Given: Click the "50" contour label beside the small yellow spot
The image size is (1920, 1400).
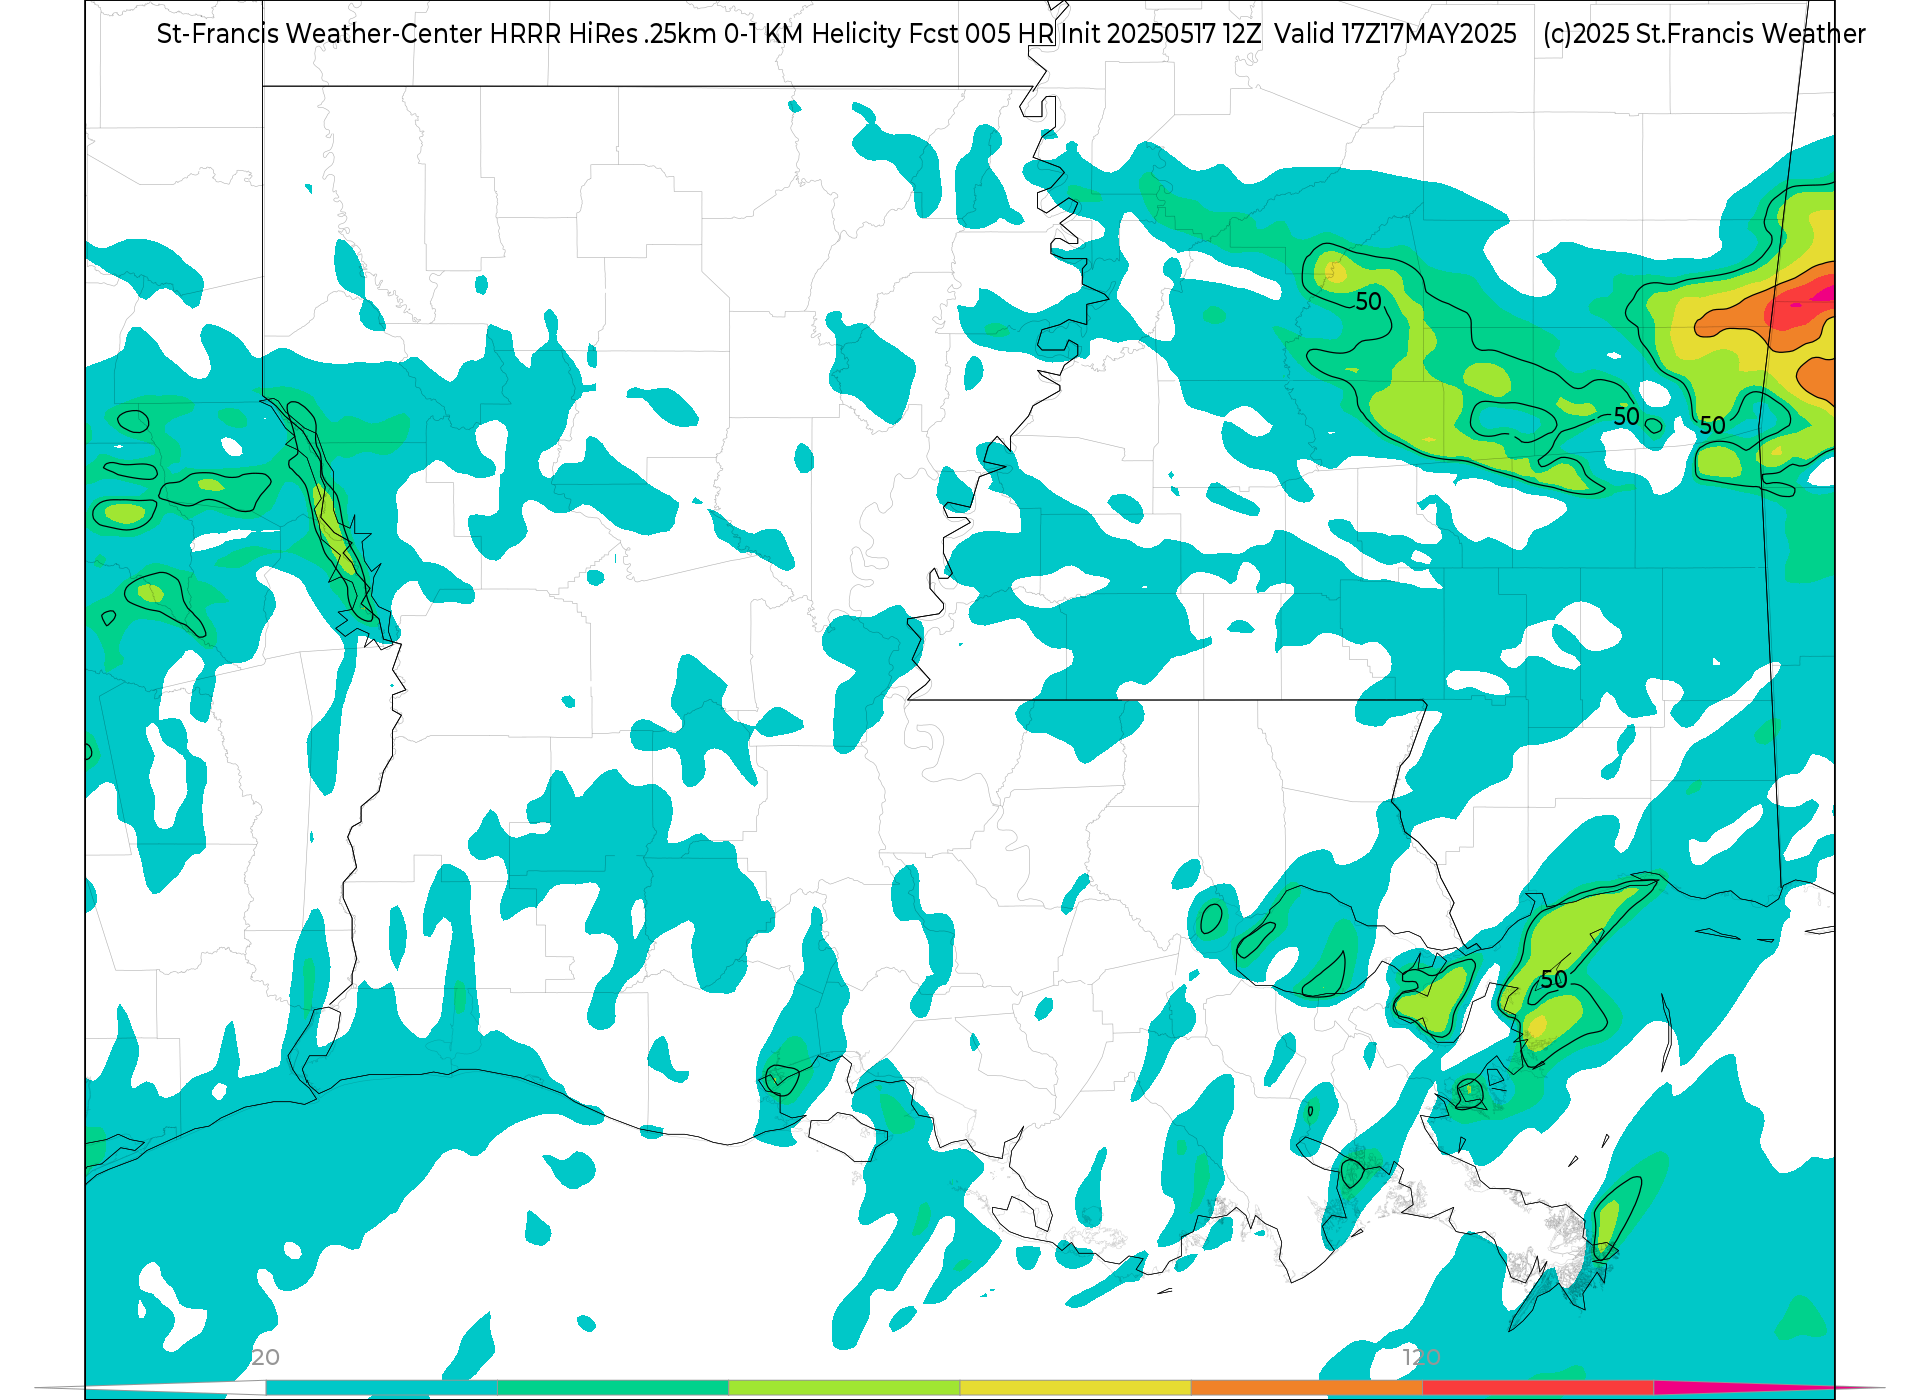Looking at the screenshot, I should pos(1368,302).
